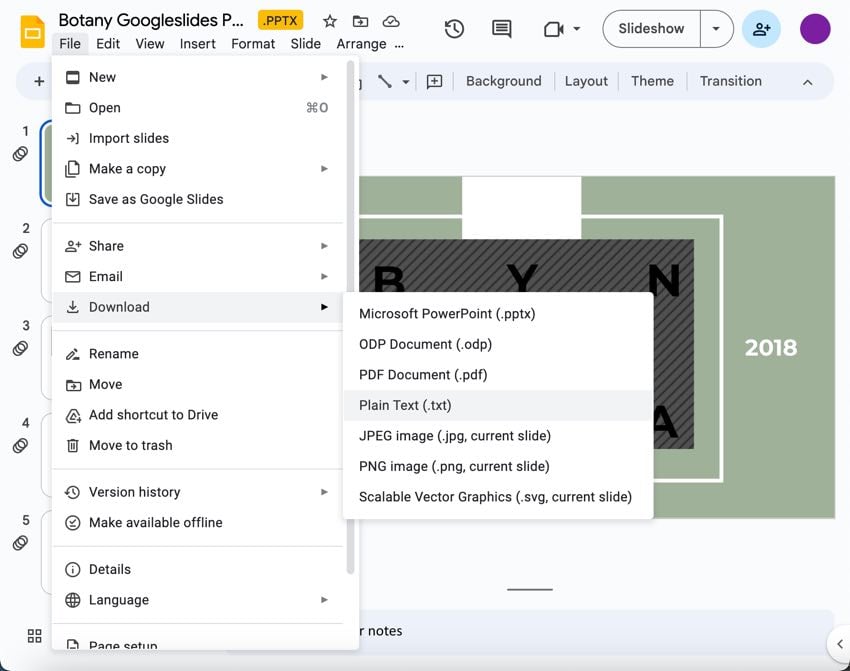Screen dimensions: 850x671
Task: Click the move to folder icon
Action: tap(360, 21)
